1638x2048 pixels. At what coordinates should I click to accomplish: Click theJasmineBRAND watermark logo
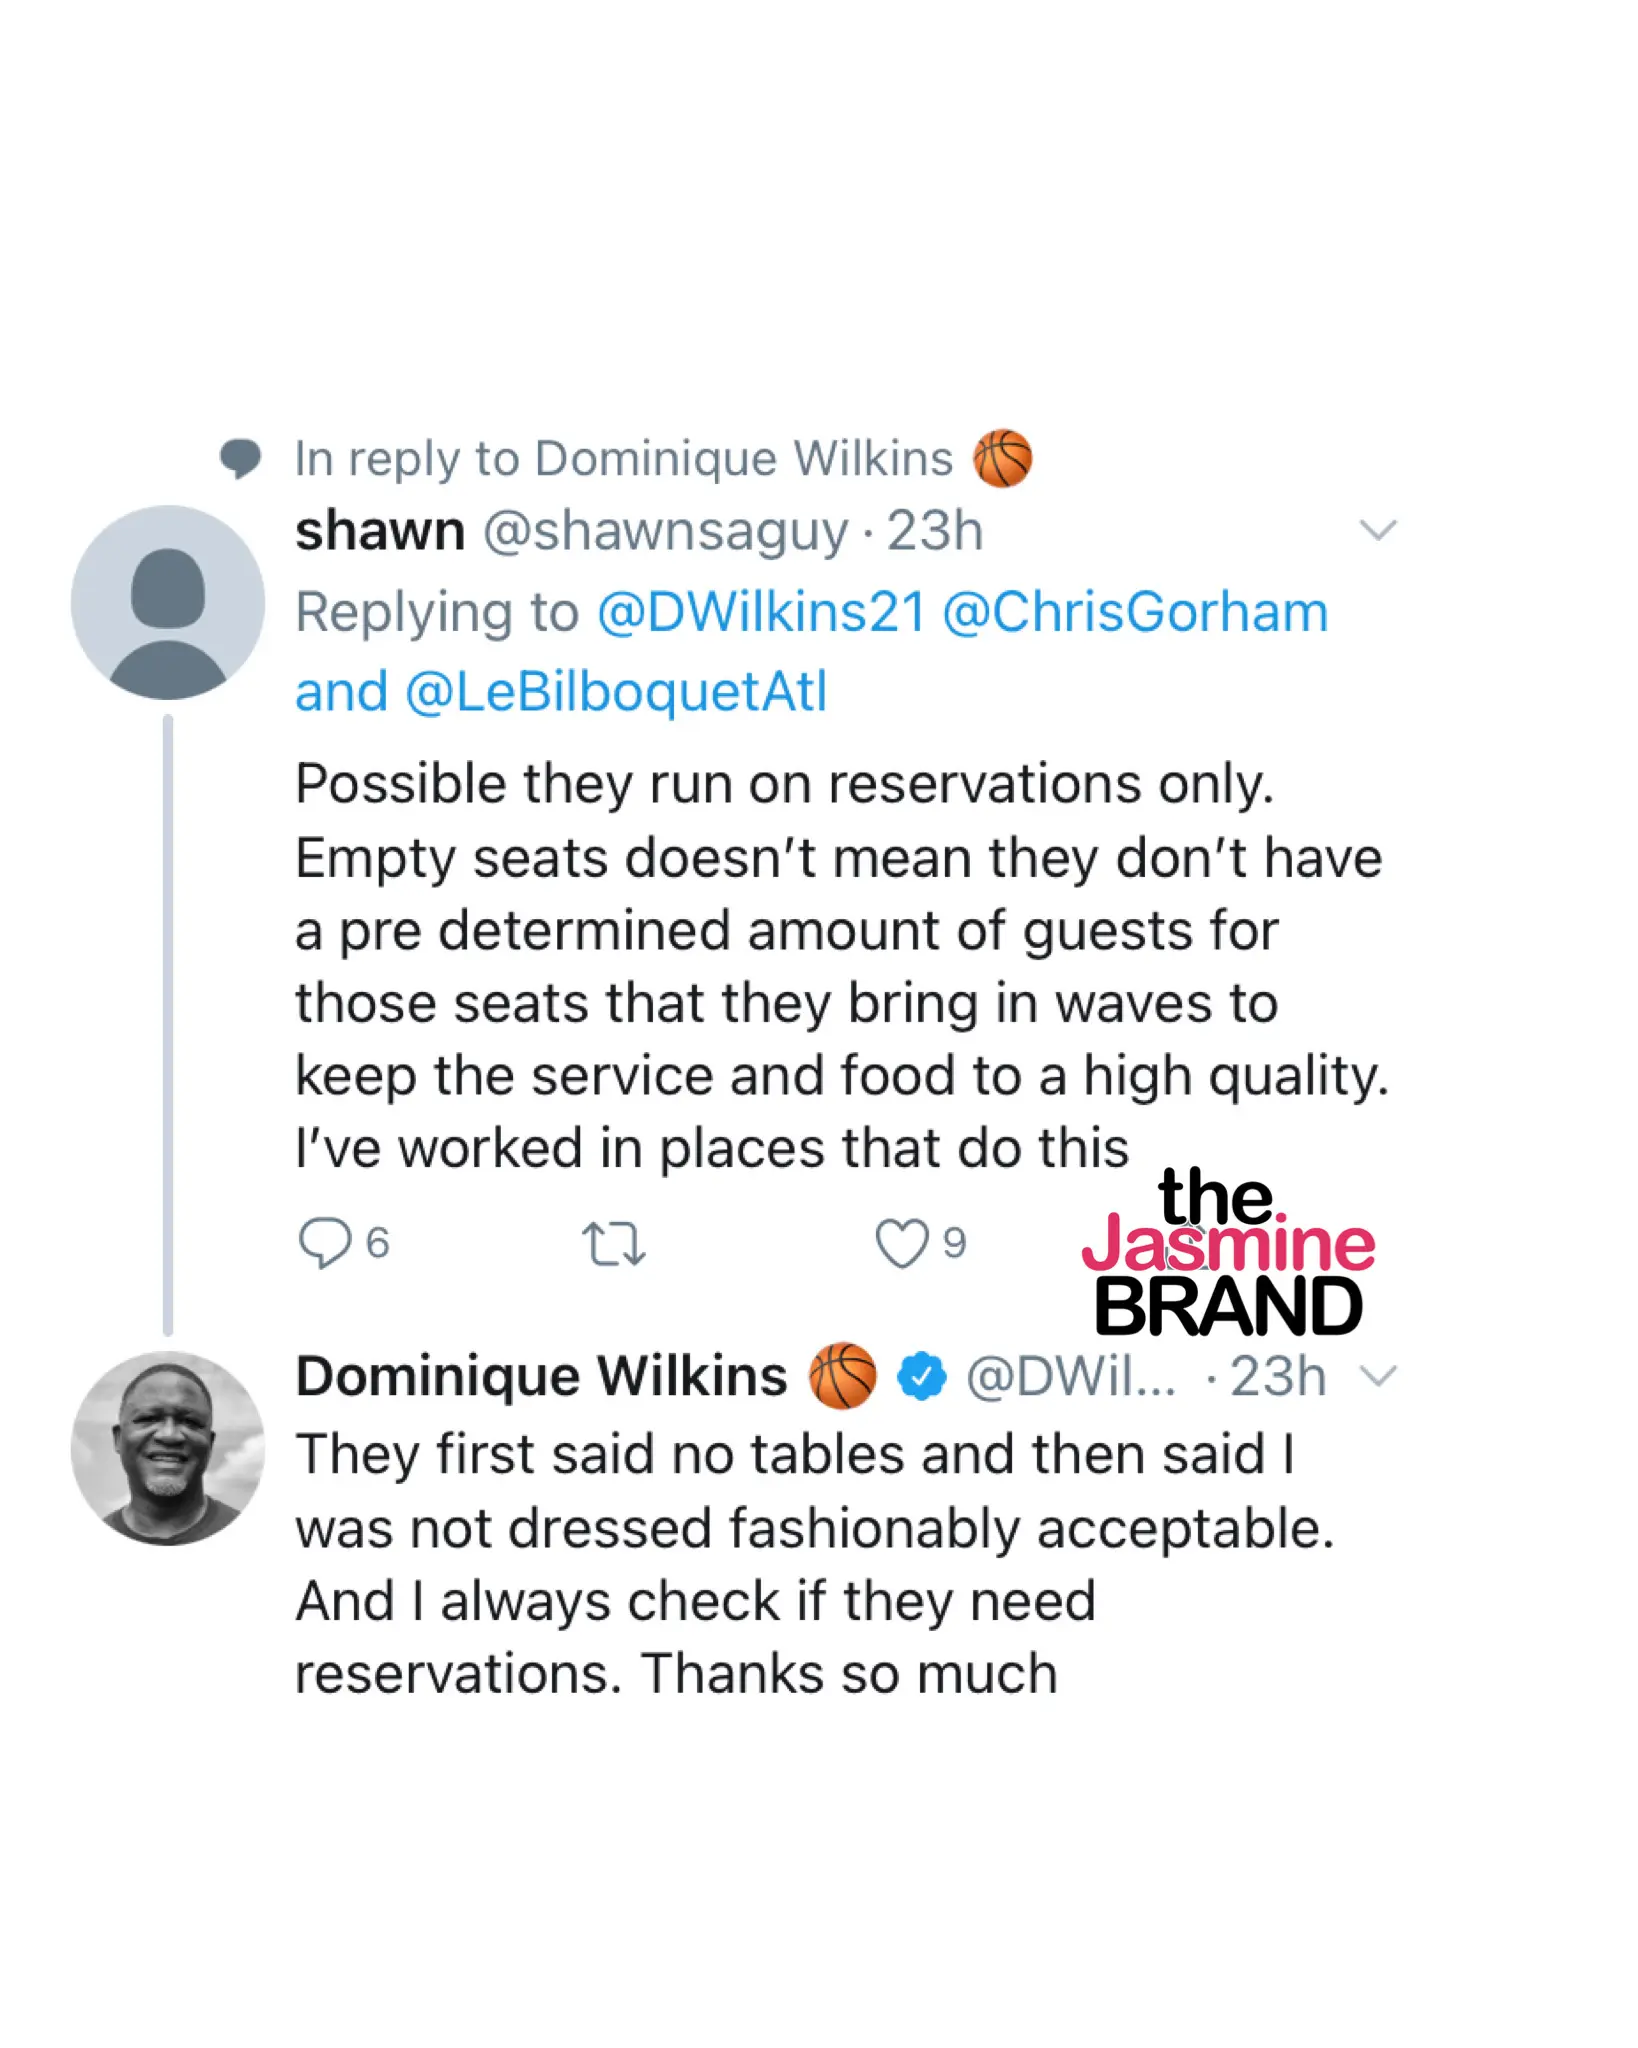[x=1228, y=1254]
